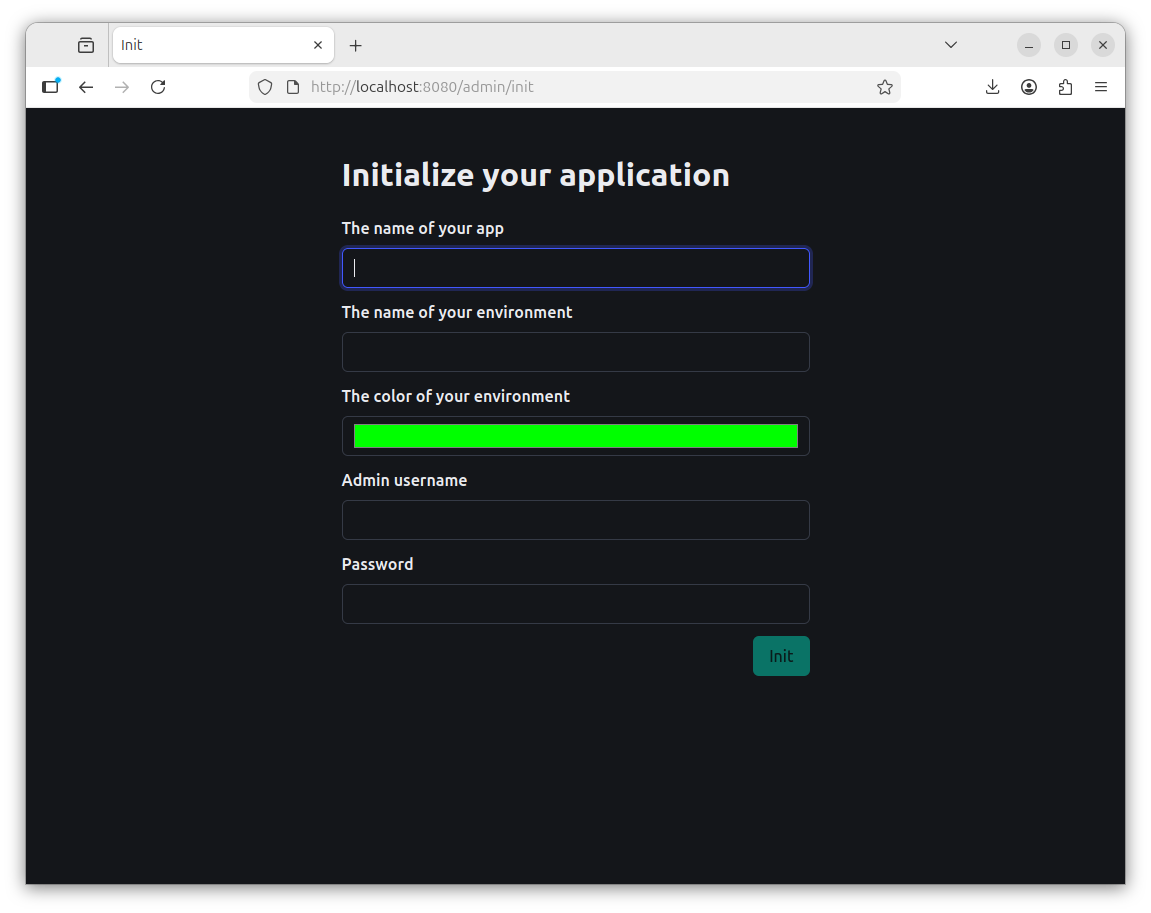Click the Init submit button

pyautogui.click(x=781, y=655)
